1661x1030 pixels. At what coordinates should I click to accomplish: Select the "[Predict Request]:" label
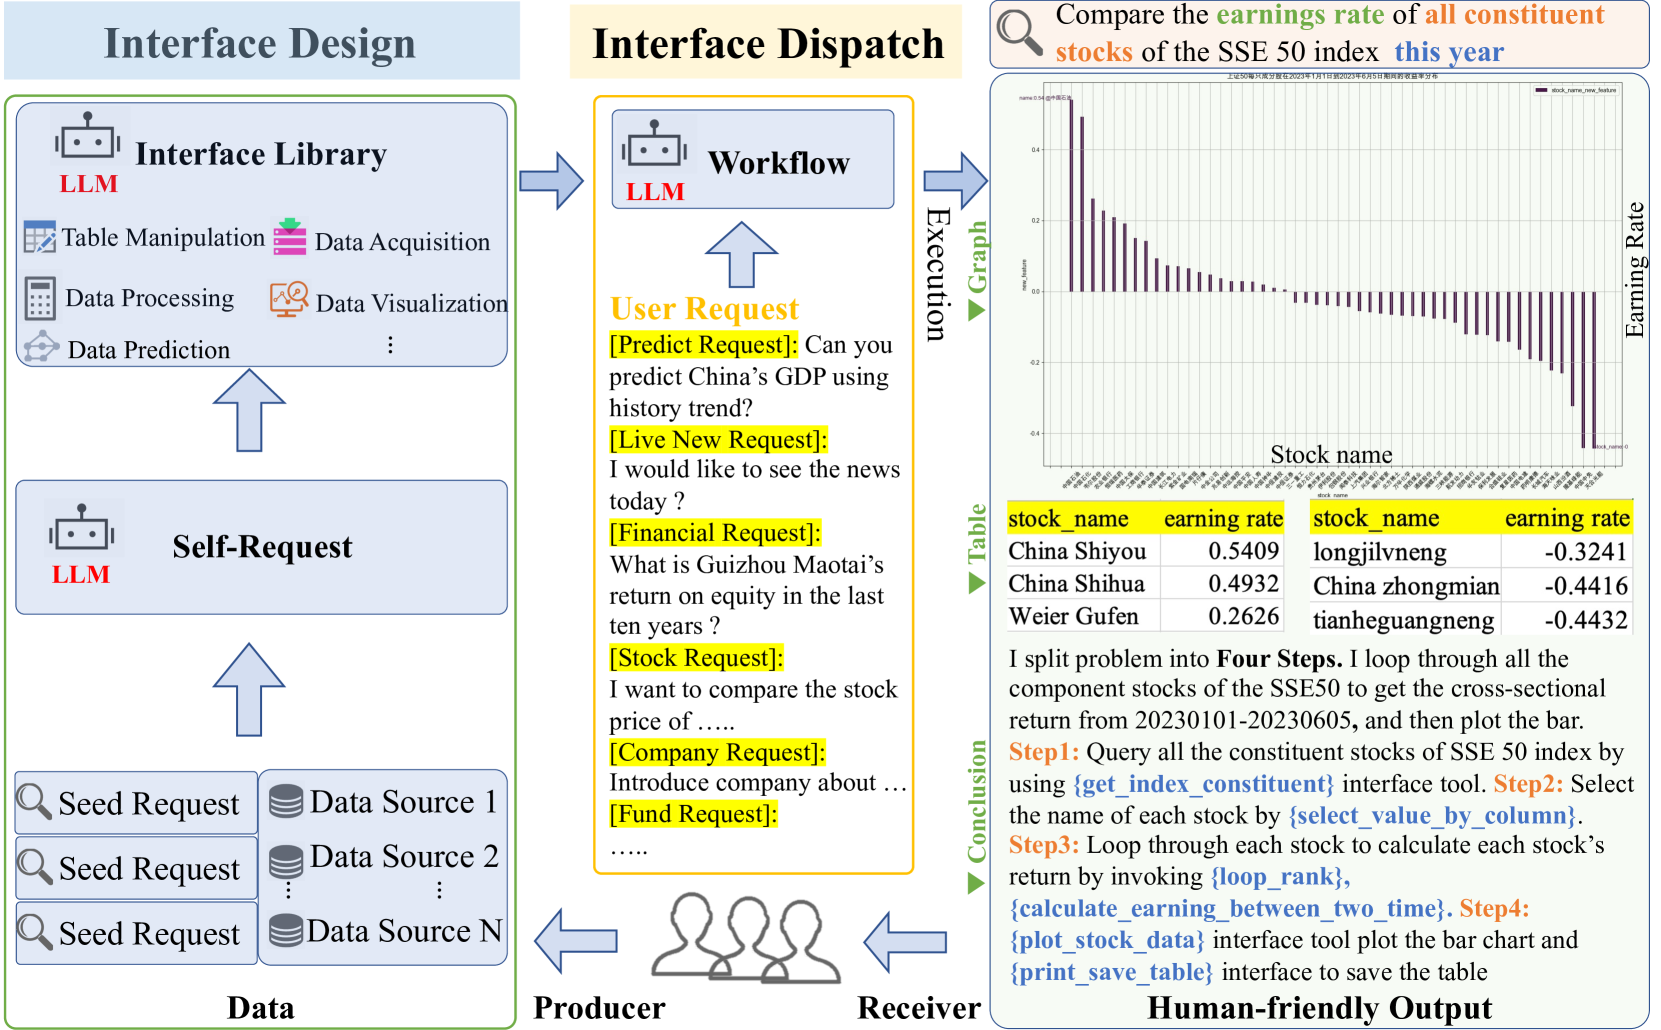click(x=704, y=345)
